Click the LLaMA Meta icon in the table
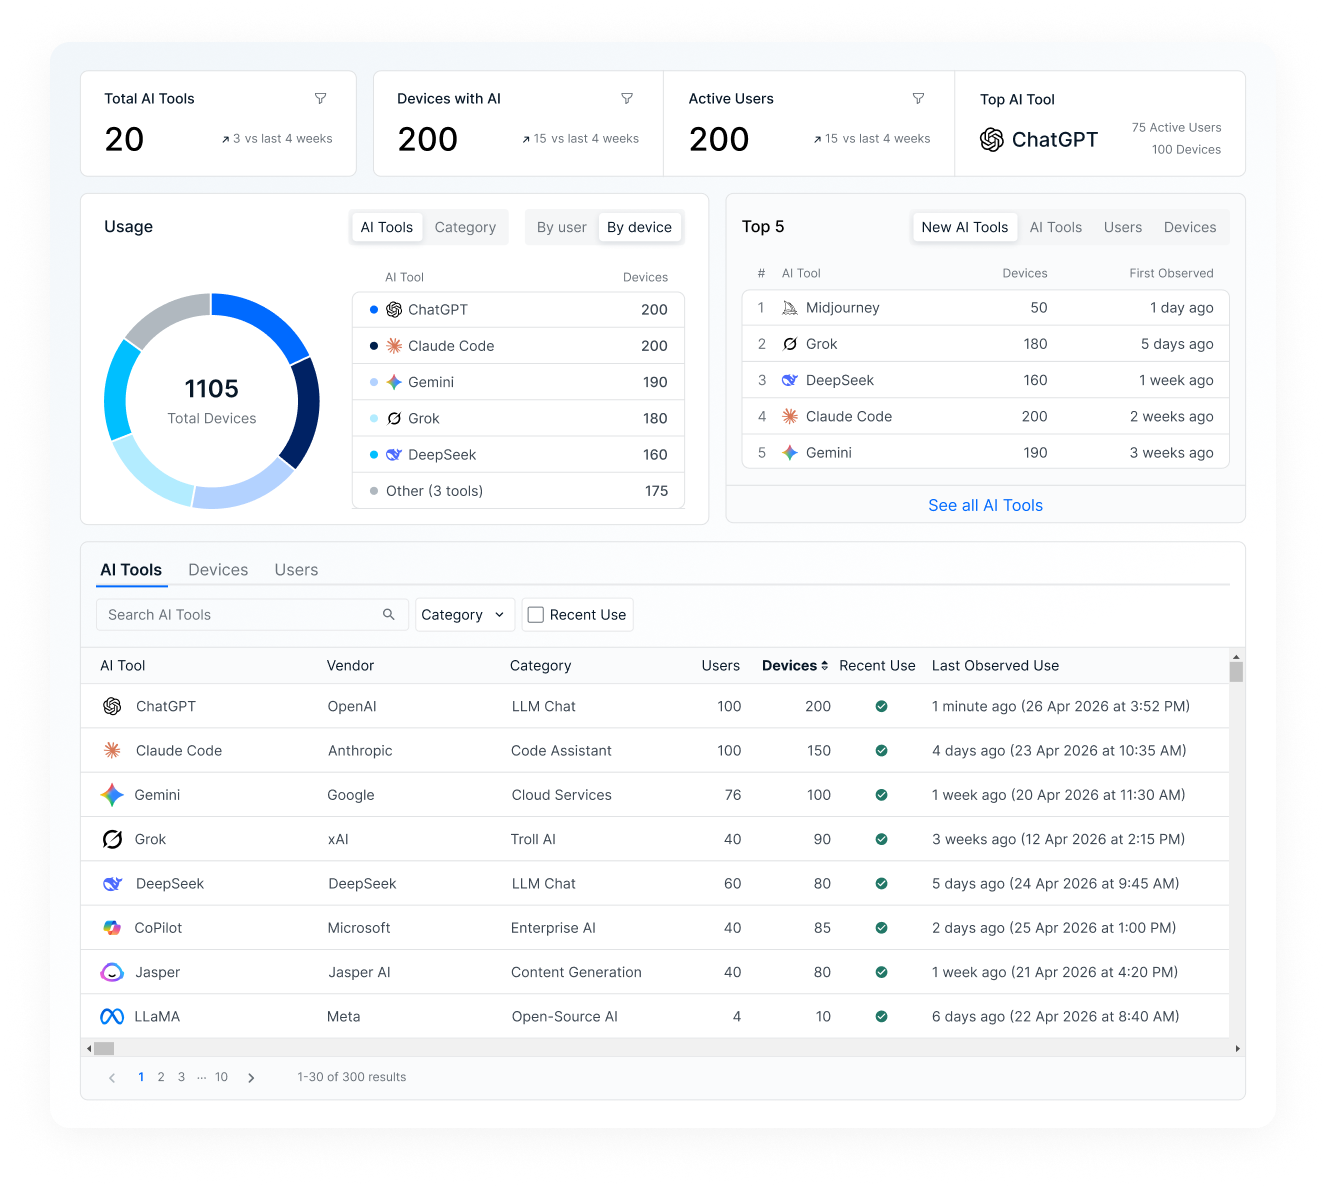Screen dimensions: 1326x1186 [x=112, y=1017]
